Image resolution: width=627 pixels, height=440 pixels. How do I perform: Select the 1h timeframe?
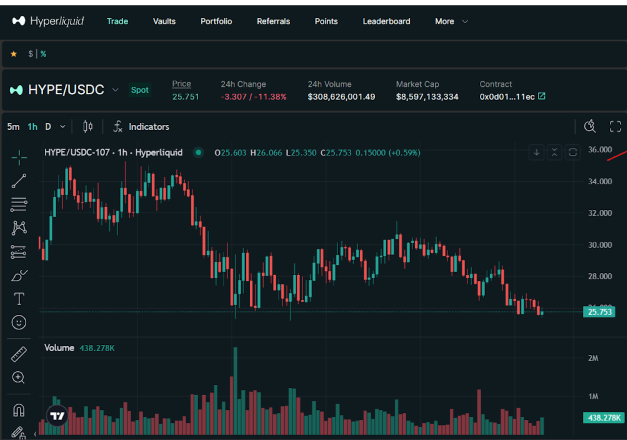32,127
